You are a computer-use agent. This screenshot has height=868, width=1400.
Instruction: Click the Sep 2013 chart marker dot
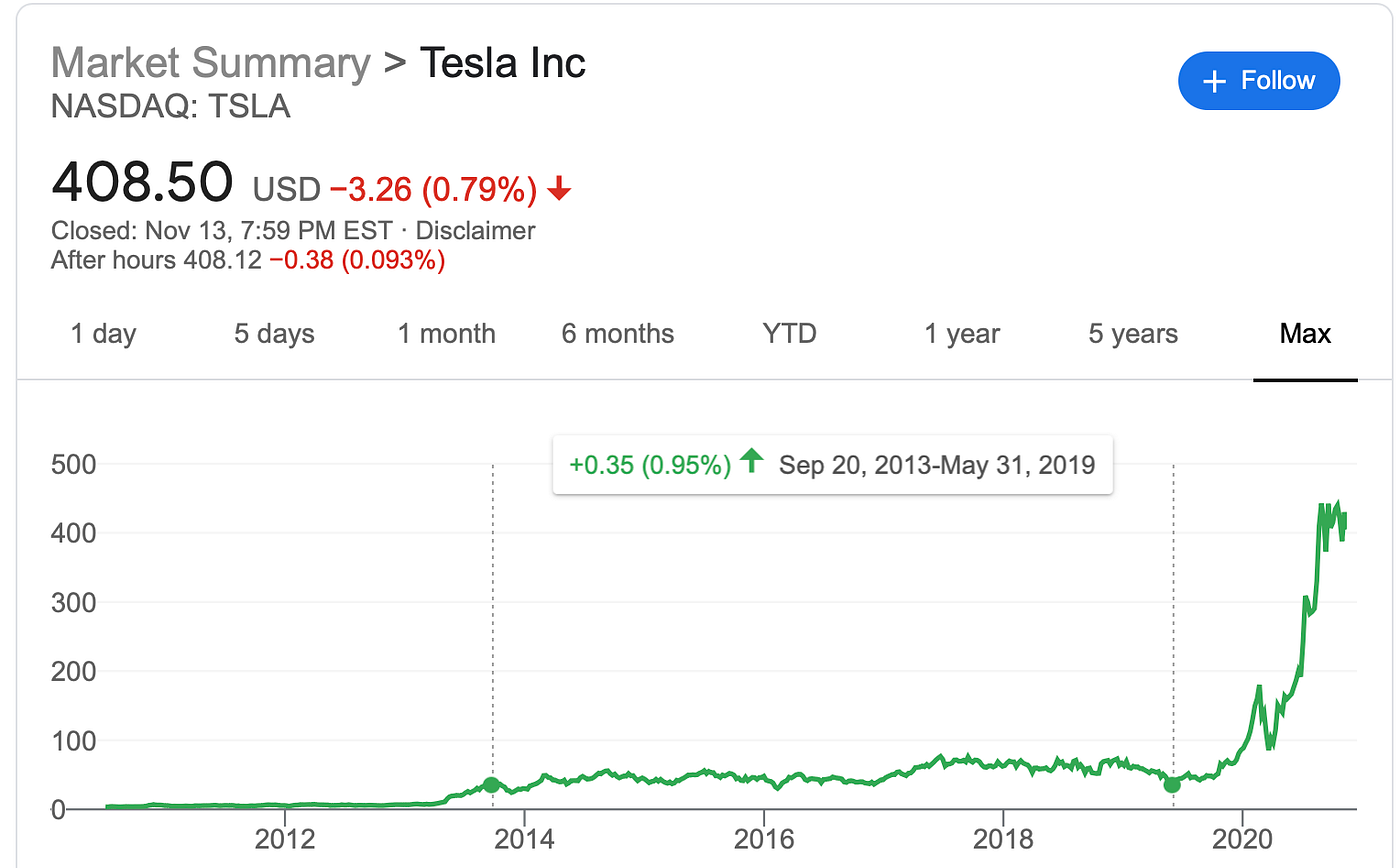pyautogui.click(x=491, y=785)
